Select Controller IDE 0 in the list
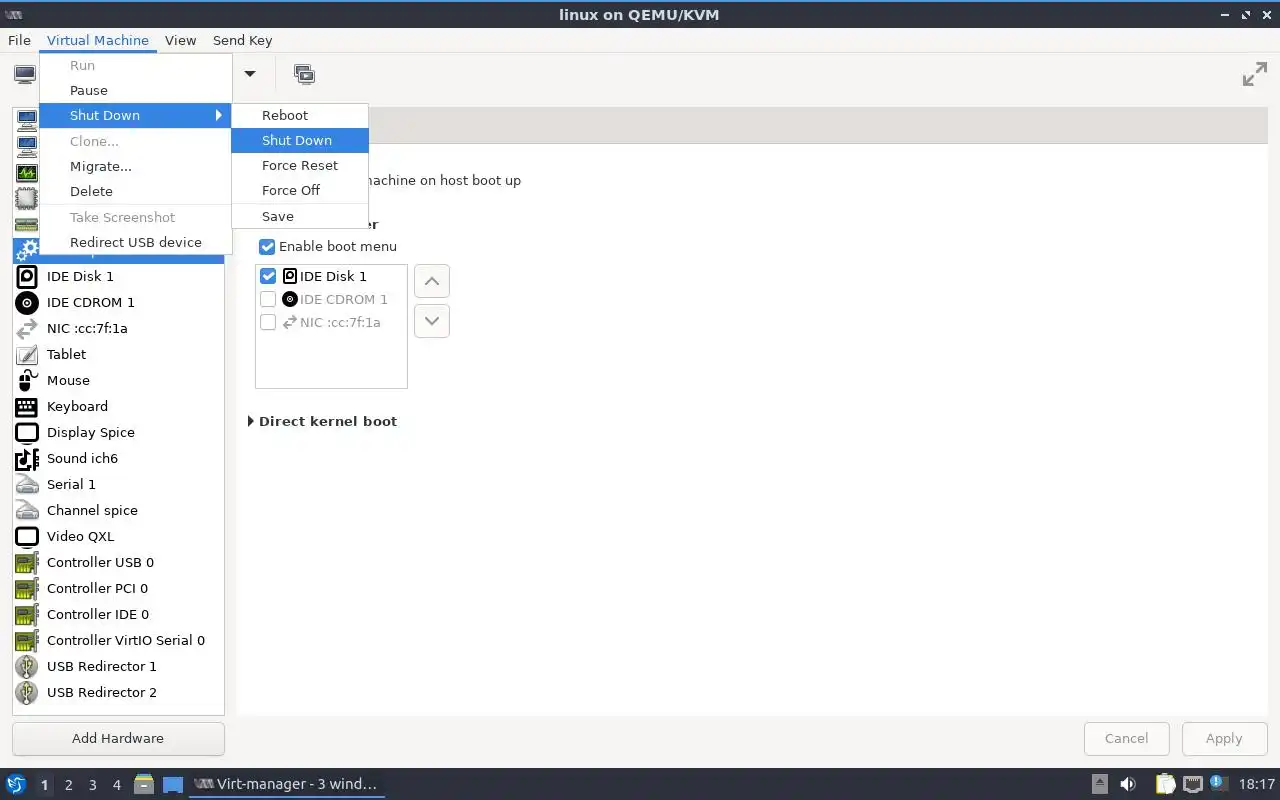The image size is (1280, 800). coord(118,614)
